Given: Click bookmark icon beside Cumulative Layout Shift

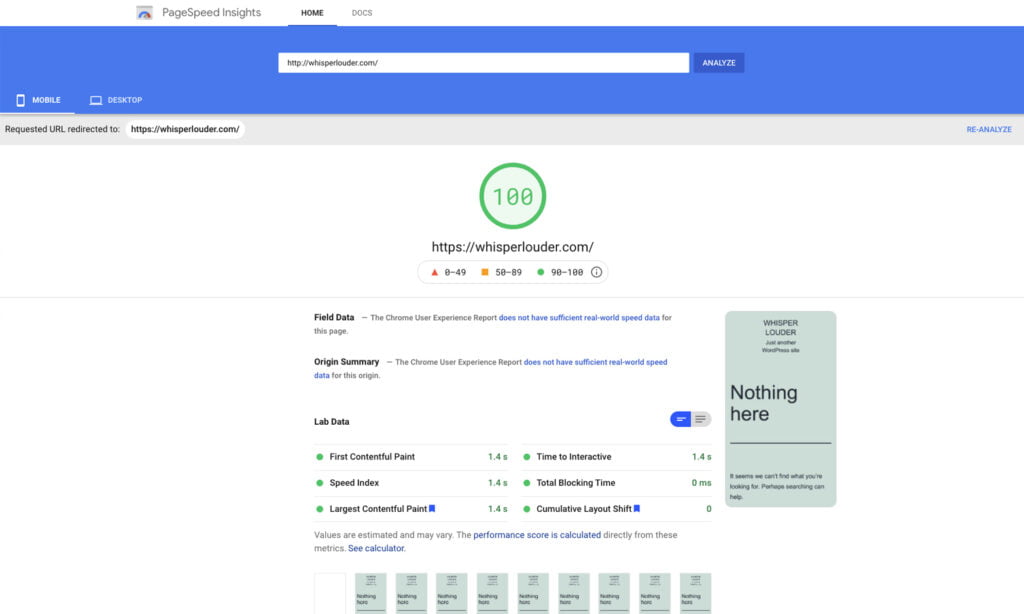Looking at the screenshot, I should pyautogui.click(x=637, y=509).
